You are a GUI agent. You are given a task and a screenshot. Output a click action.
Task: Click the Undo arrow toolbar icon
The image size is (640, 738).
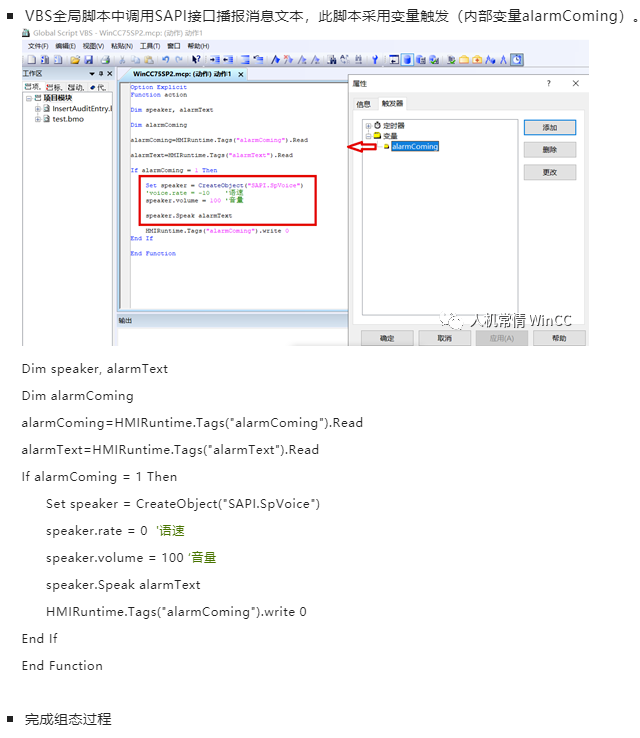(164, 60)
